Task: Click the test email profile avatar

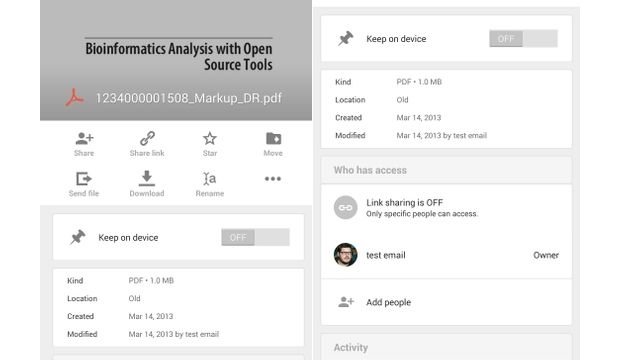Action: [x=346, y=255]
